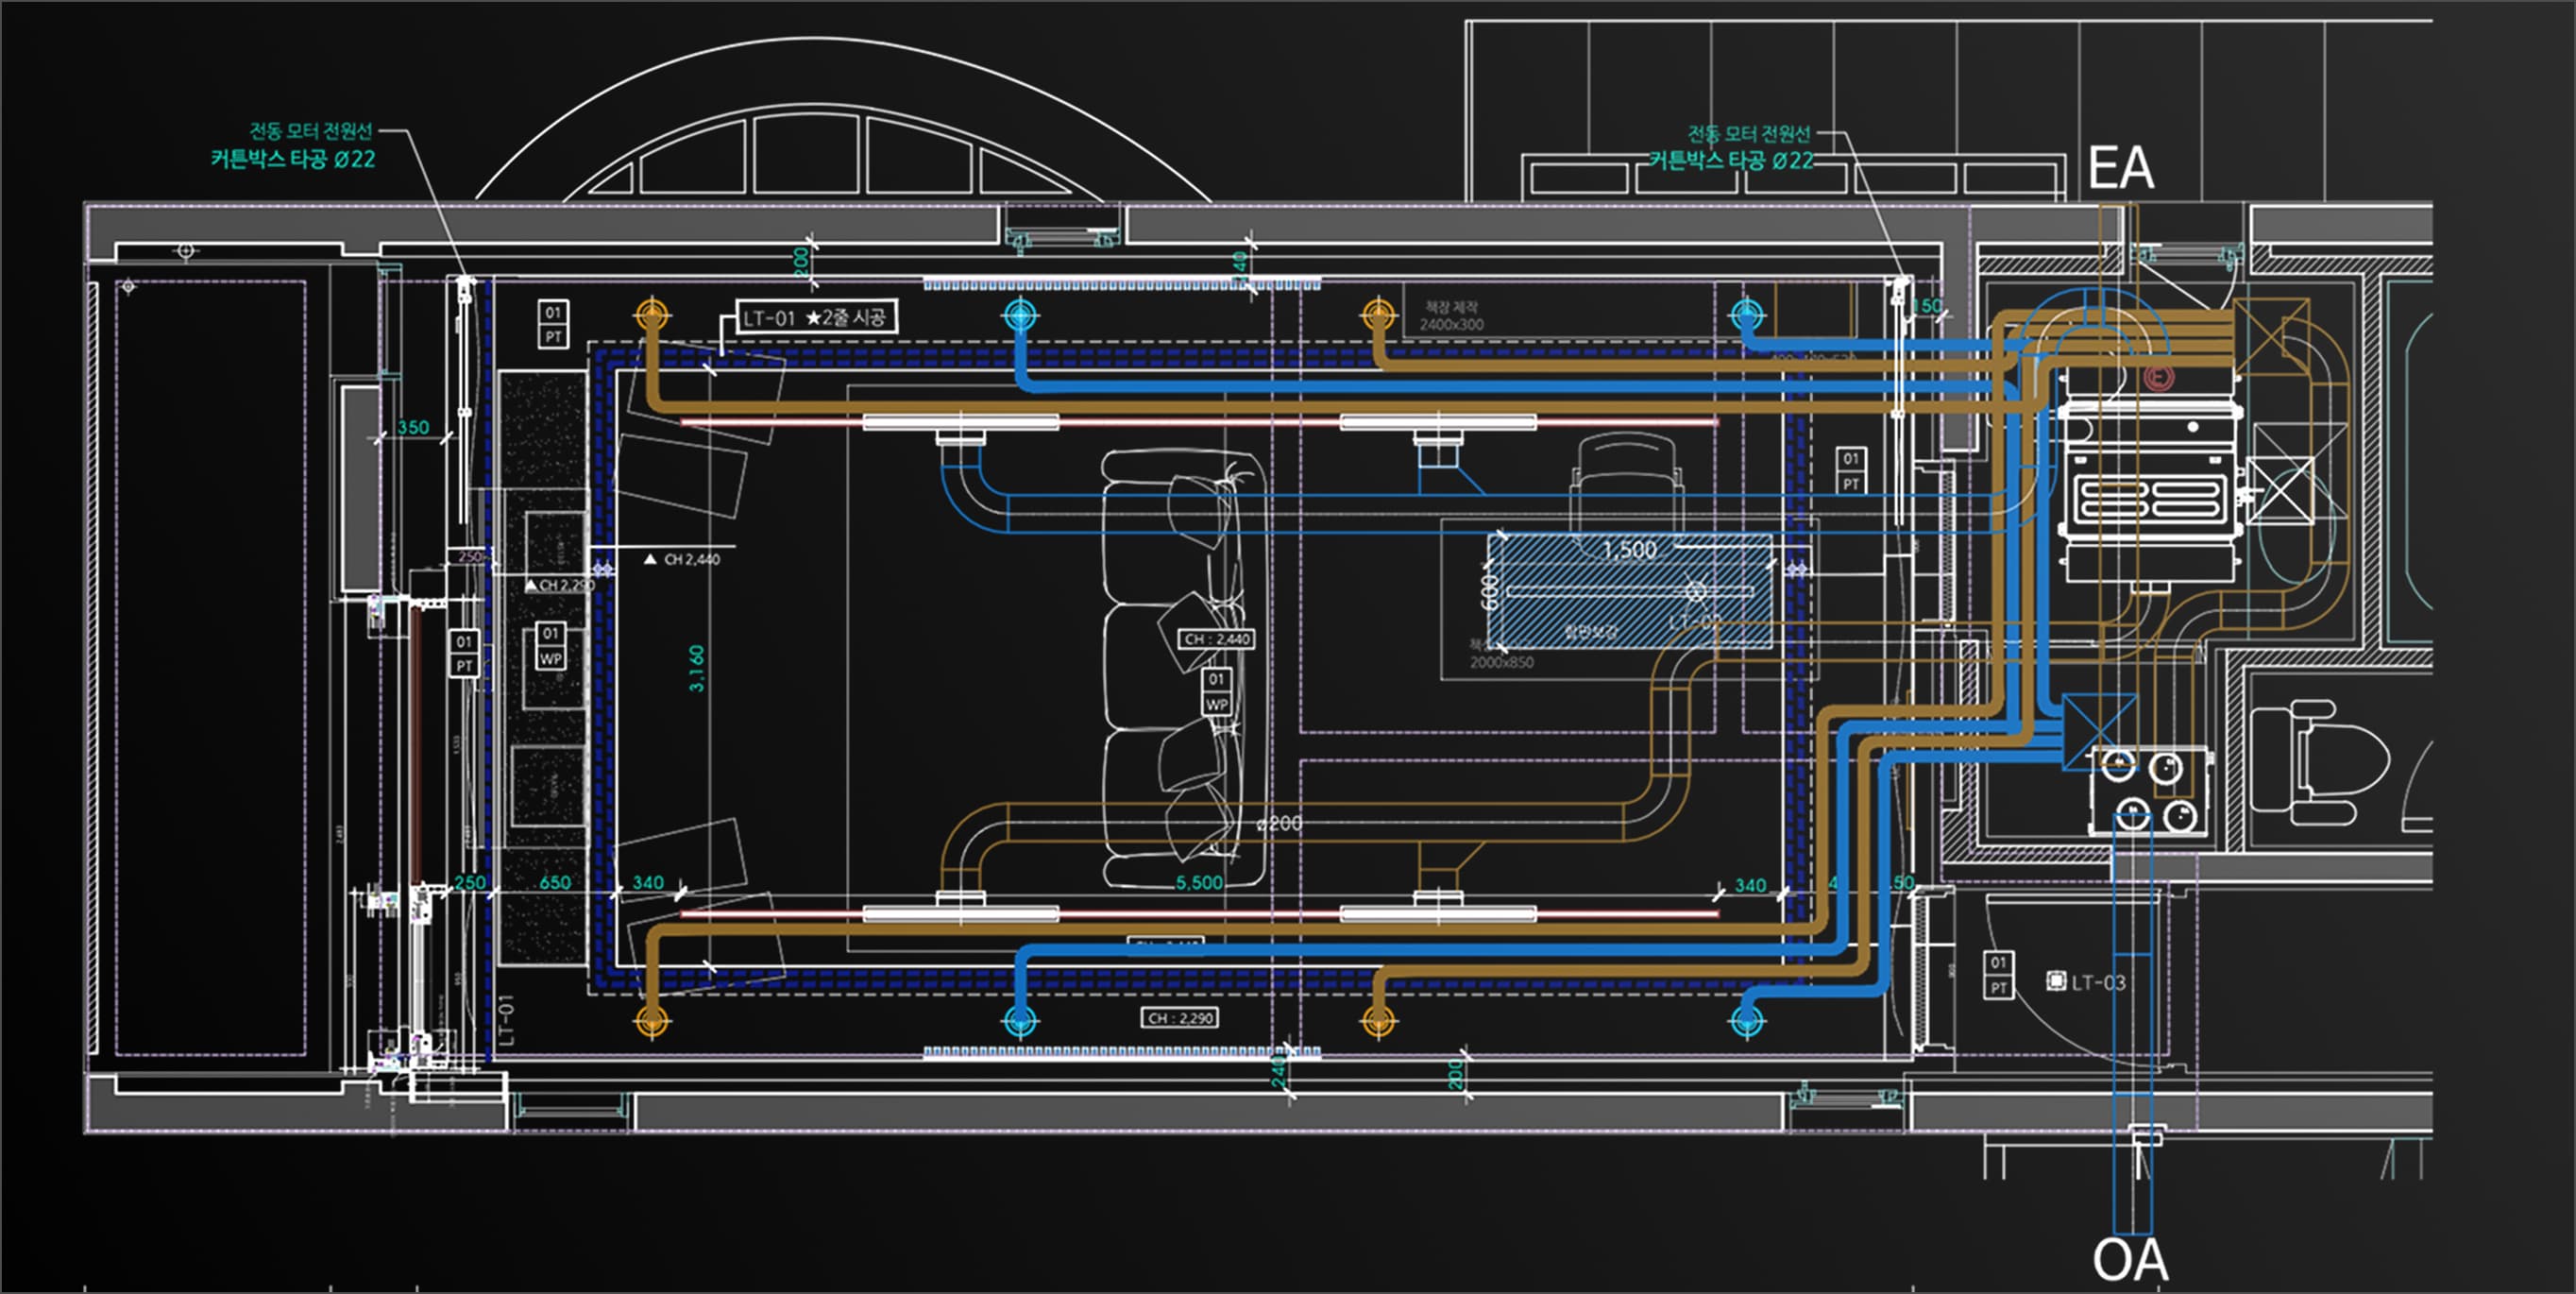Select the bottom-right blue diffuser symbol

pos(1746,1021)
